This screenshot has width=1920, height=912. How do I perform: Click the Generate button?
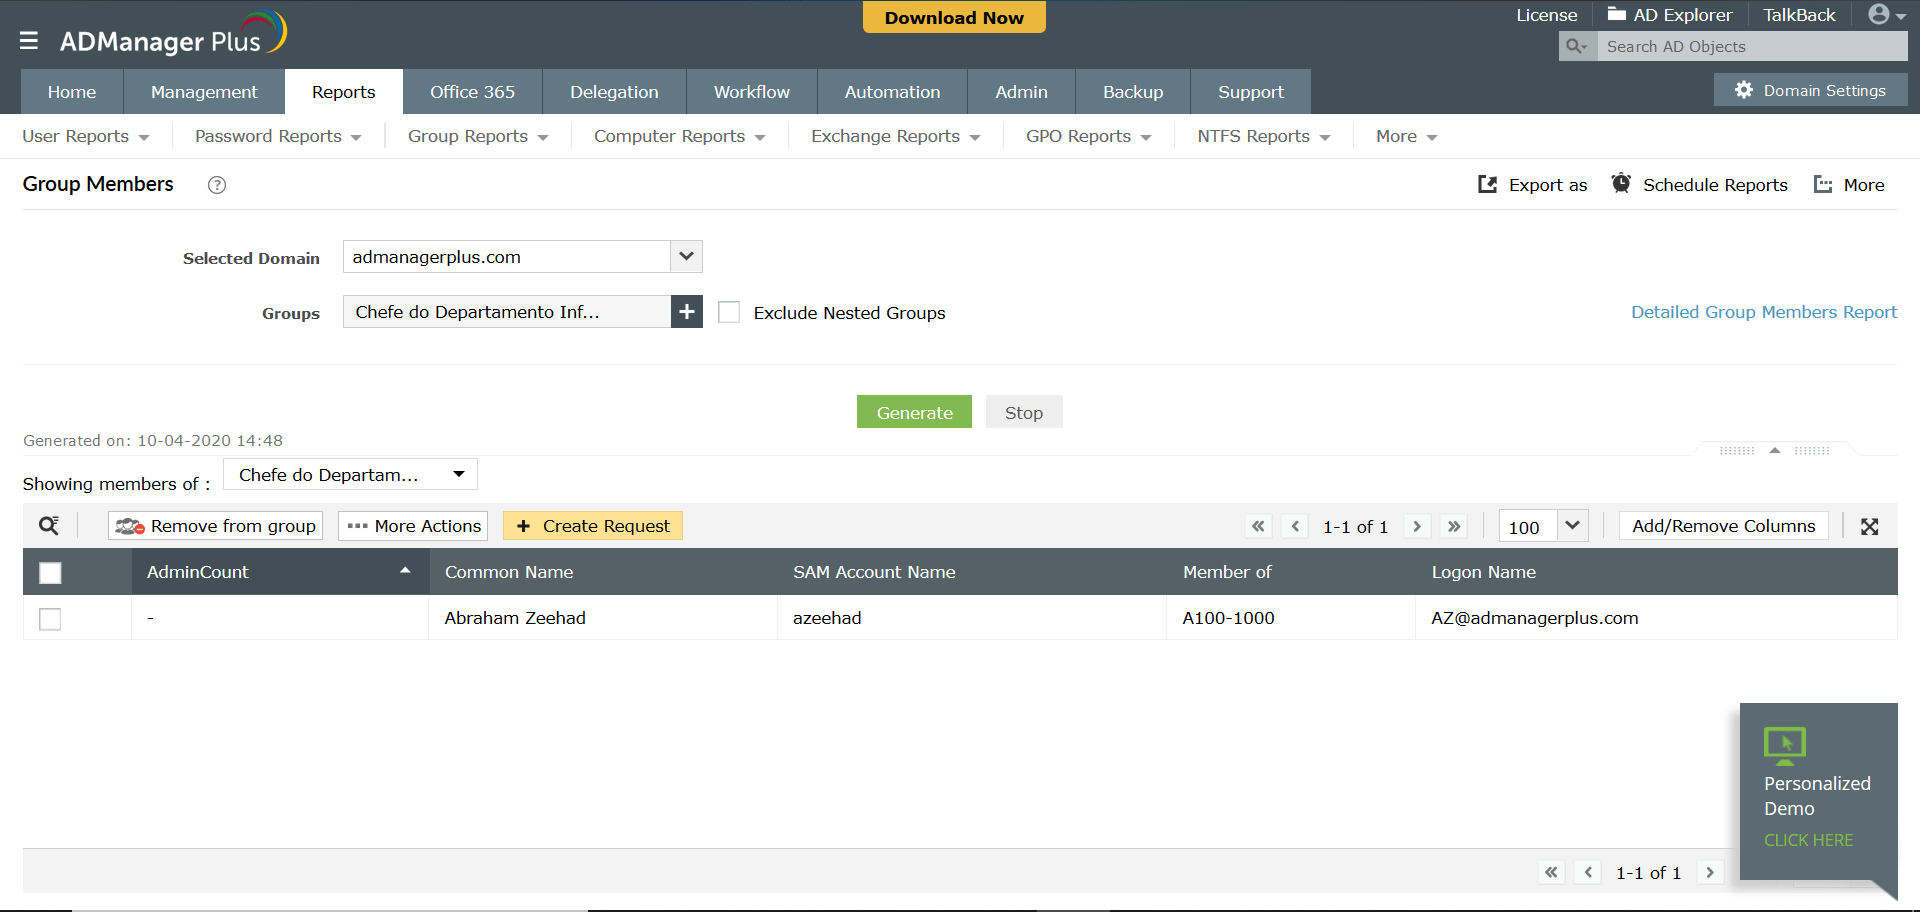pos(913,411)
